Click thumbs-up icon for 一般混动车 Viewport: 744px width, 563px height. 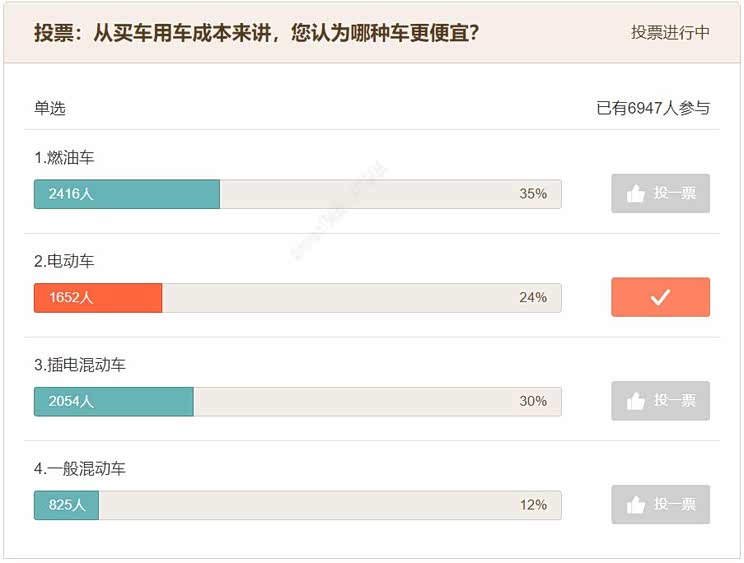coord(636,505)
